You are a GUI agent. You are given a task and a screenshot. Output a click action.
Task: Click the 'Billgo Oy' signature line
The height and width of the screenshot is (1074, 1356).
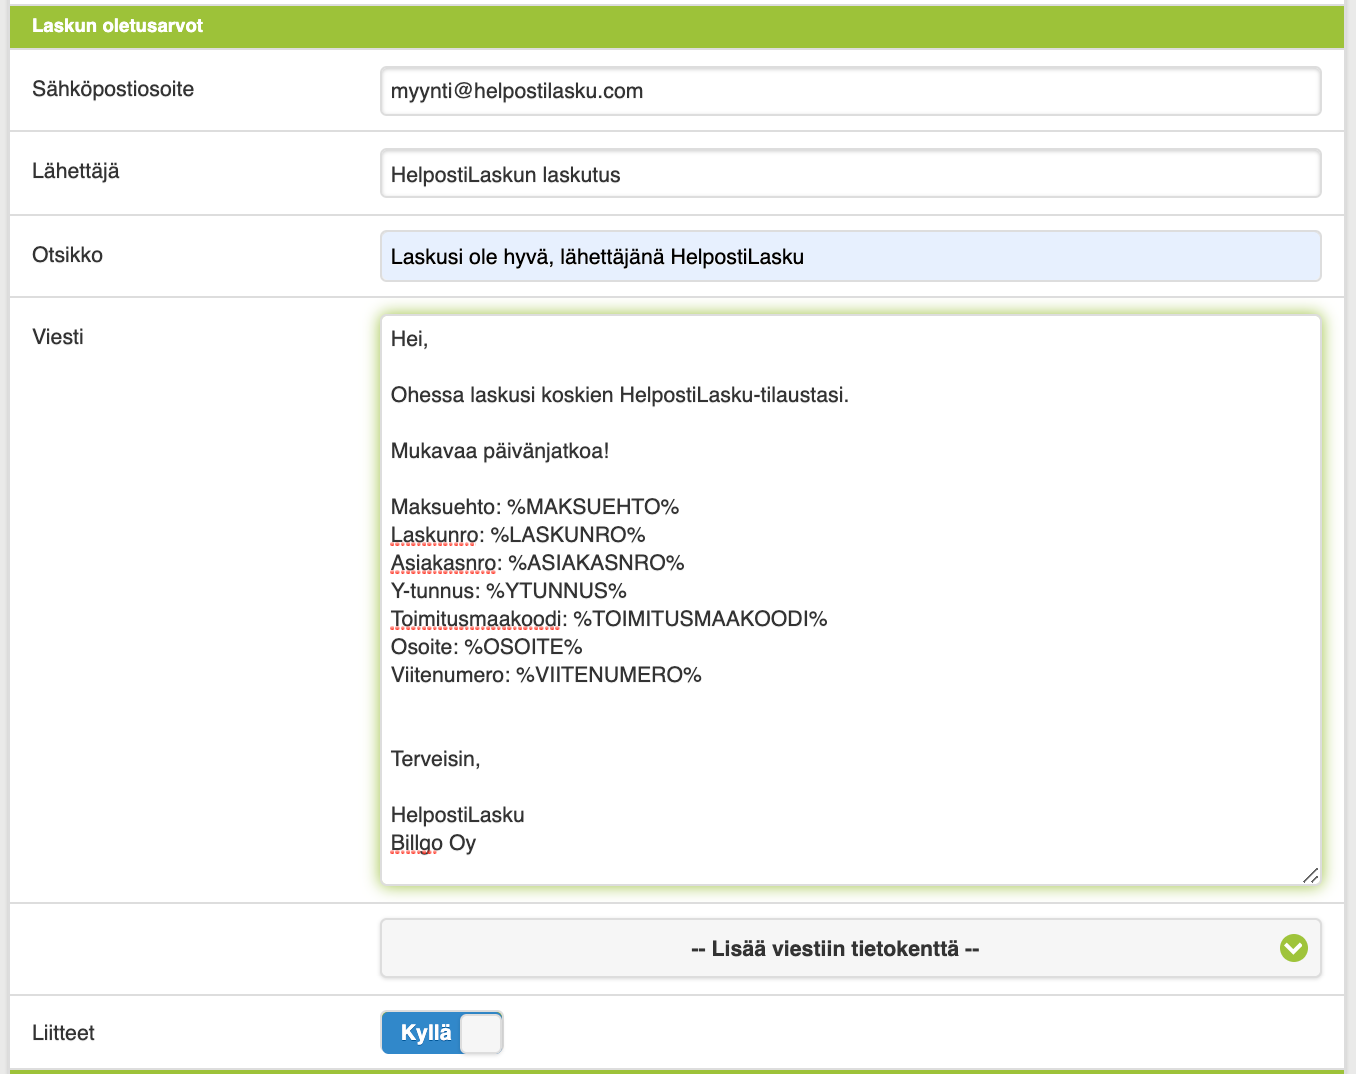tap(433, 843)
